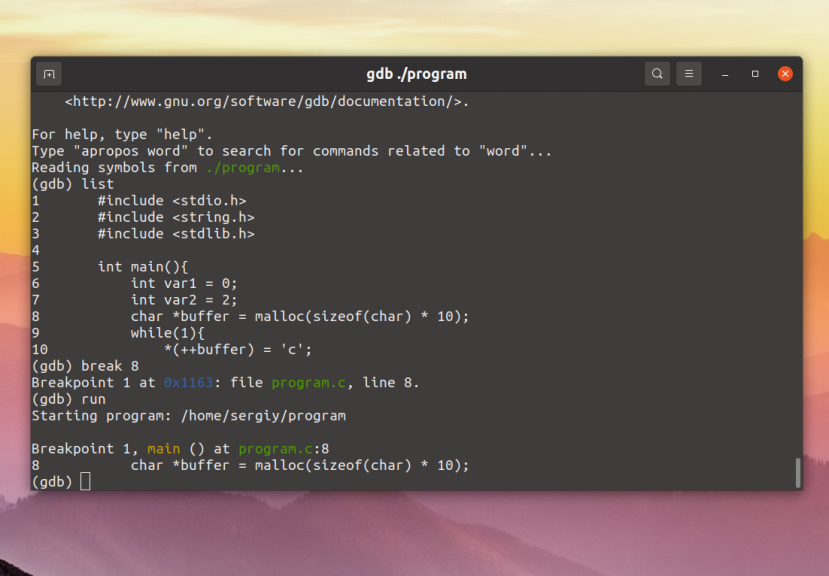Click the '(gdb) break 8' command
829x576 pixels.
(x=85, y=366)
